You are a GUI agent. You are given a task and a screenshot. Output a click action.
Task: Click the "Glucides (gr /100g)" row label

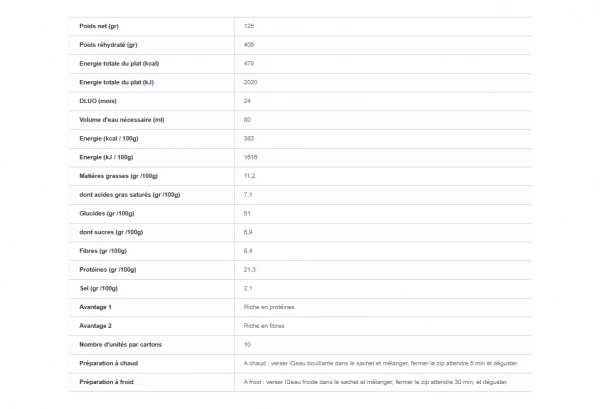107,213
